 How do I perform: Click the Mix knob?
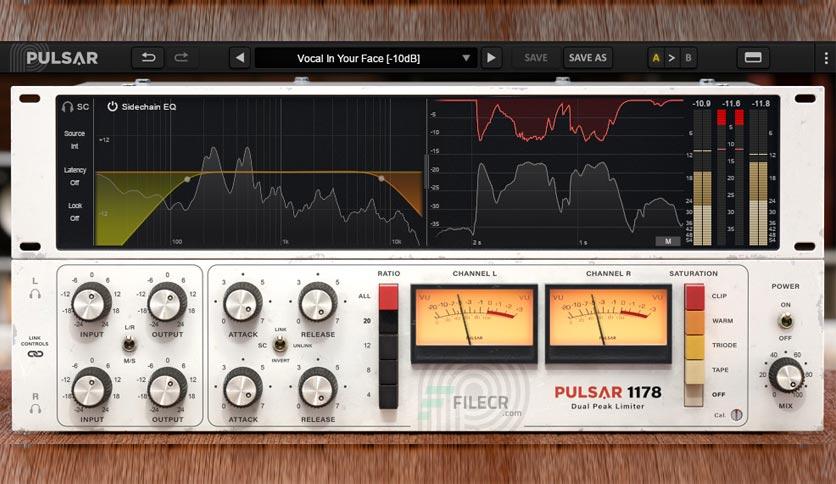coord(786,375)
